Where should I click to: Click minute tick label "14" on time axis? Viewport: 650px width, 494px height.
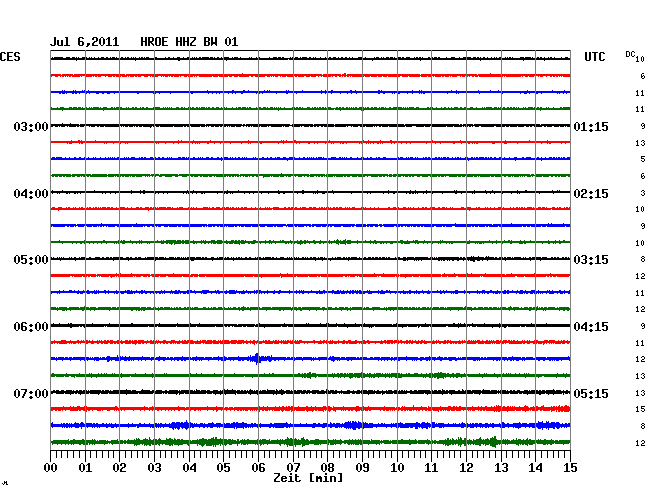point(535,467)
